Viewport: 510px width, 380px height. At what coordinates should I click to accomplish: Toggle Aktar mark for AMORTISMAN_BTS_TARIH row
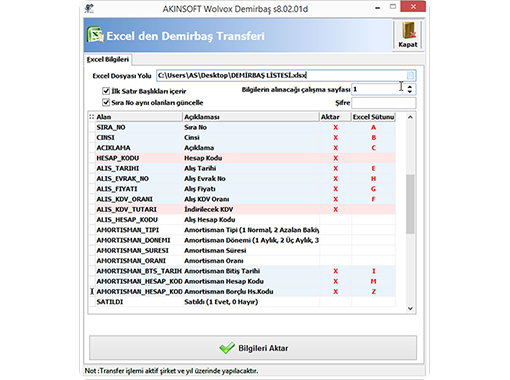click(x=335, y=271)
